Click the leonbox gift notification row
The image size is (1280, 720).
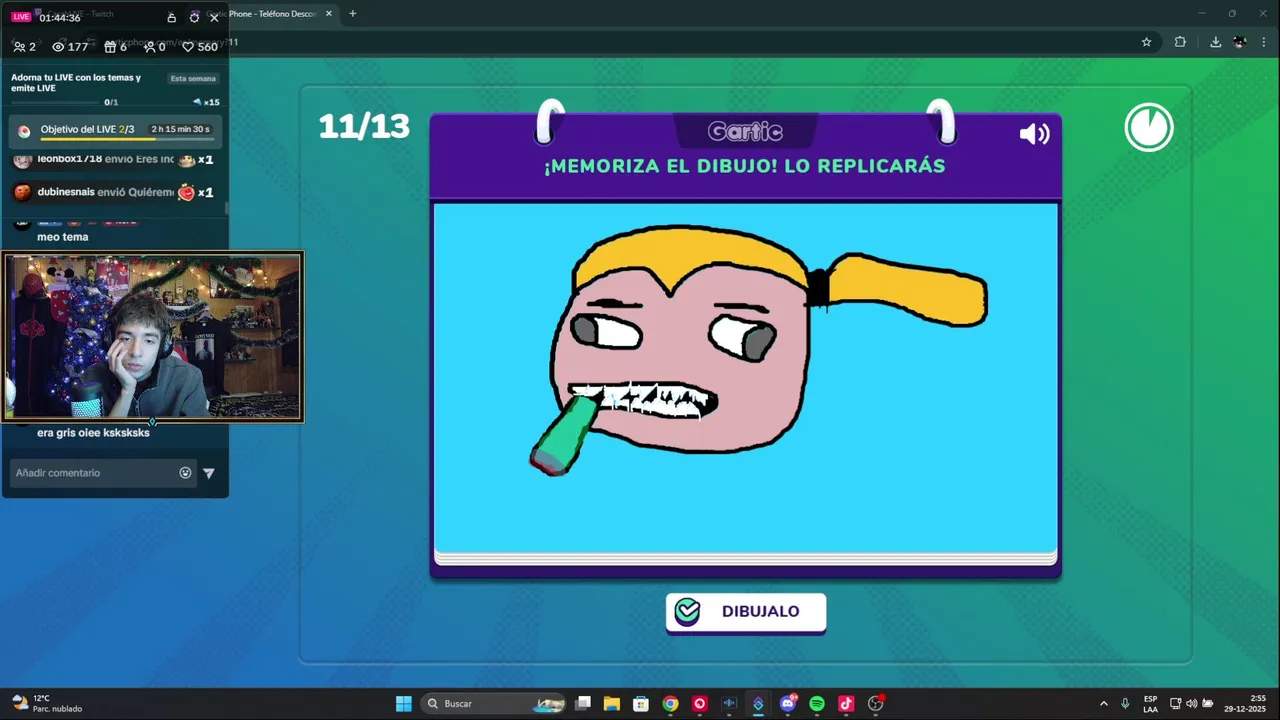tap(115, 160)
